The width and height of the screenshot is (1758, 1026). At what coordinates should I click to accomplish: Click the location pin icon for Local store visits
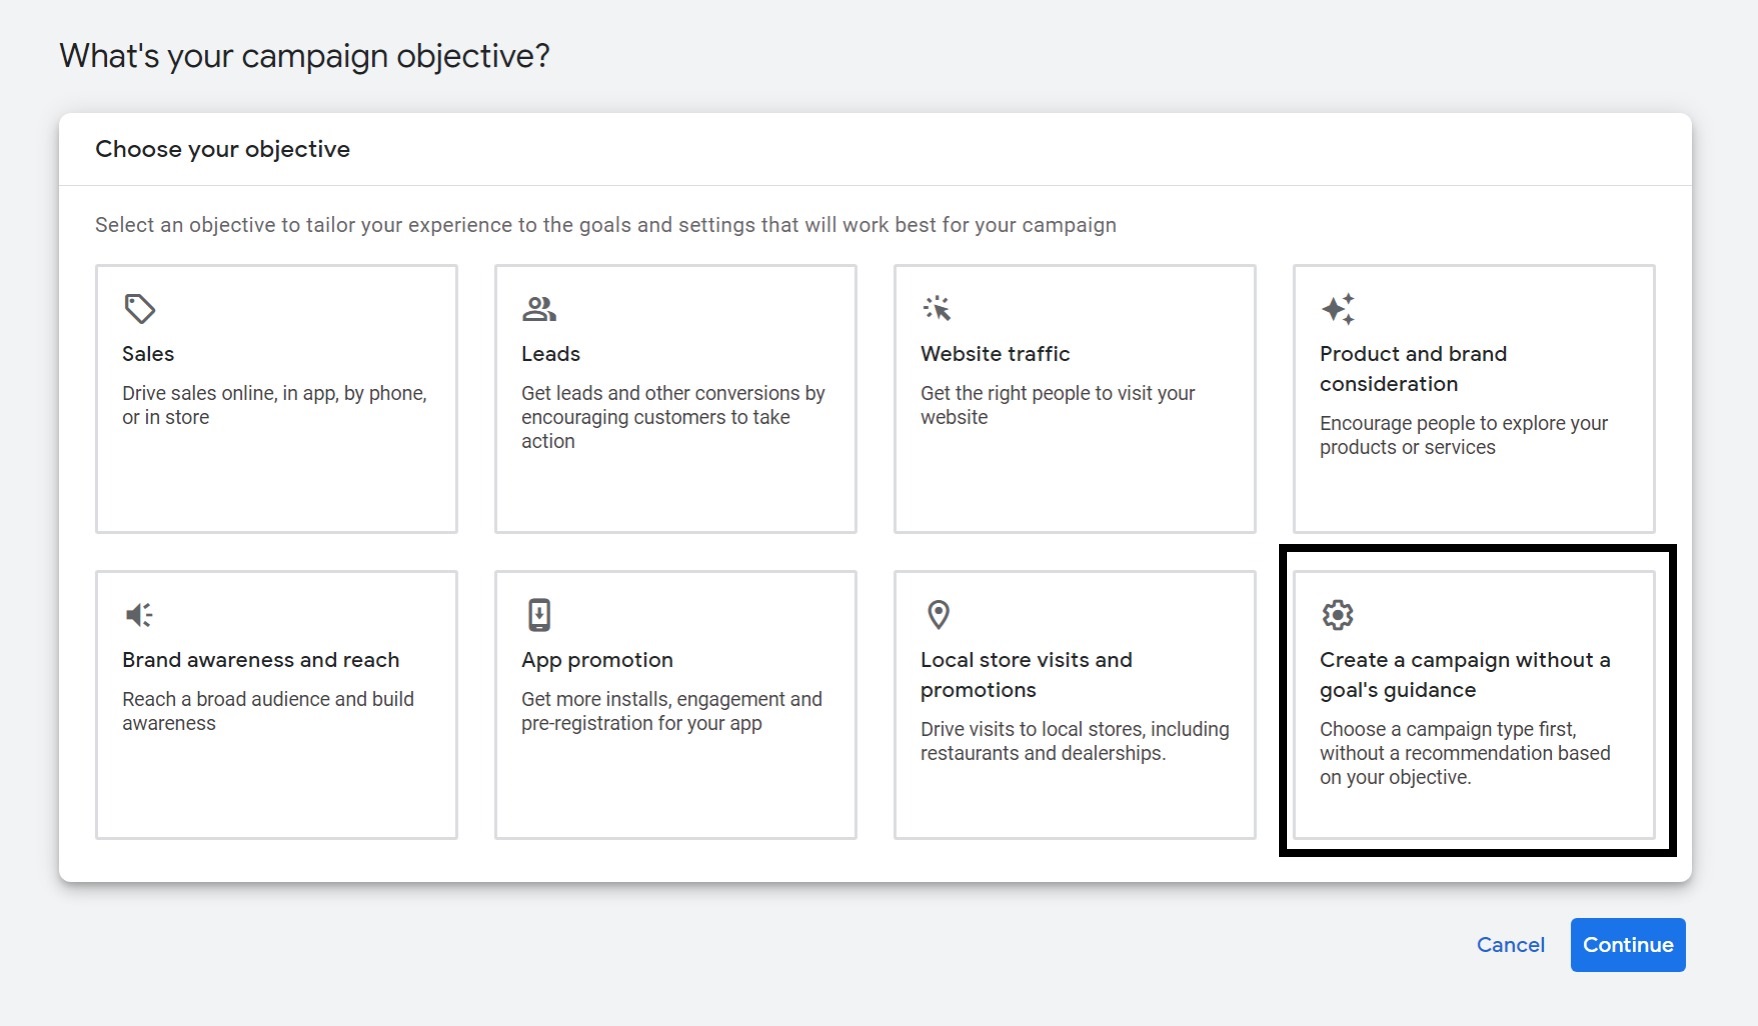pos(938,614)
